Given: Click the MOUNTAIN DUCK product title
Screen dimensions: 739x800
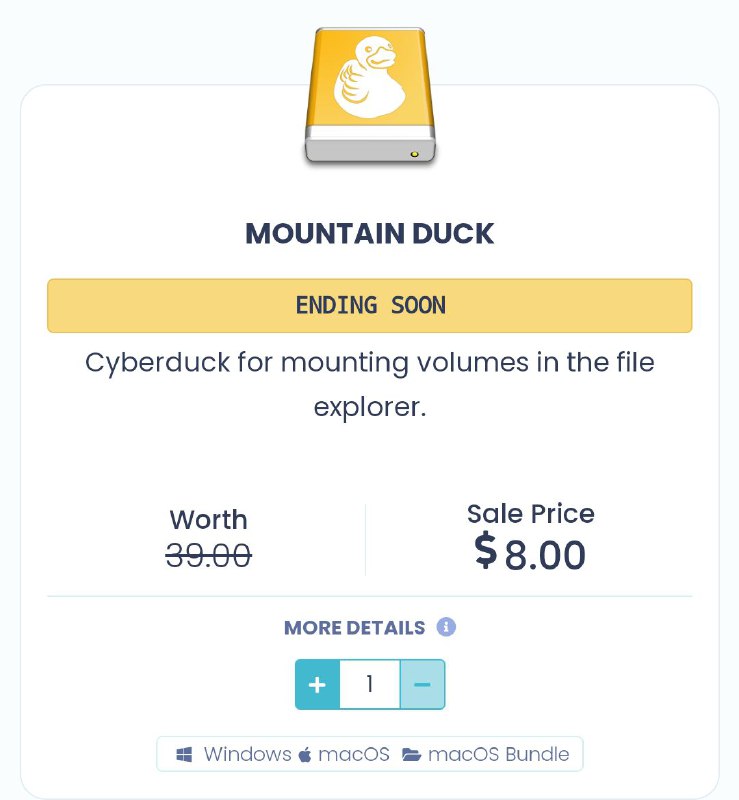Looking at the screenshot, I should (370, 233).
